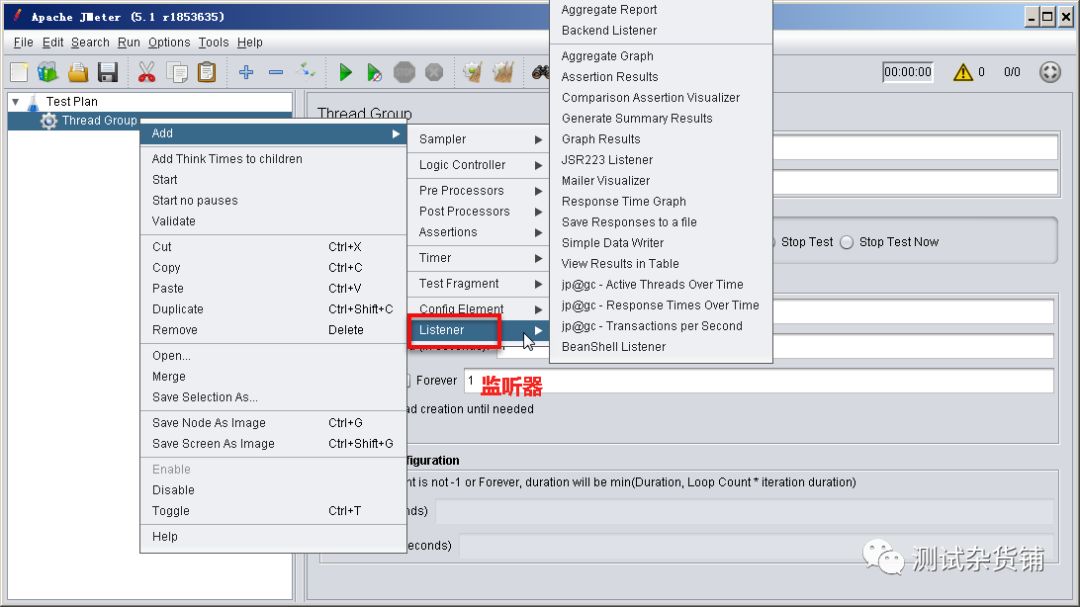
Task: Toggle the Forever checkbox
Action: pyautogui.click(x=408, y=380)
